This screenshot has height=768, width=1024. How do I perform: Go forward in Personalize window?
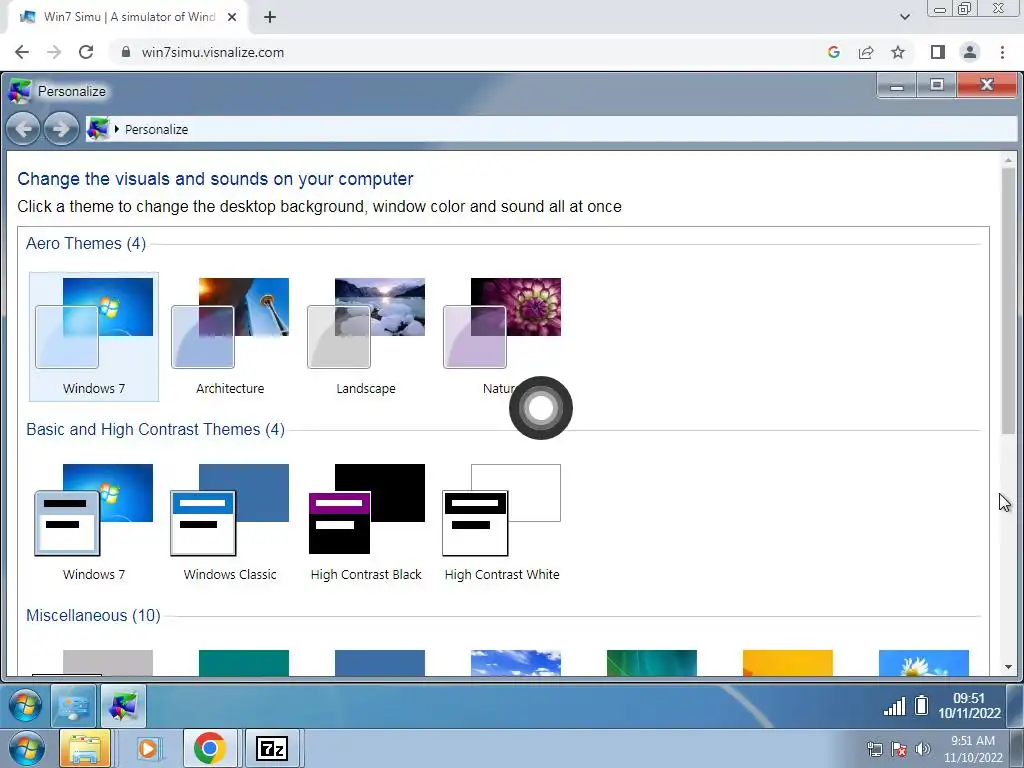pyautogui.click(x=61, y=129)
